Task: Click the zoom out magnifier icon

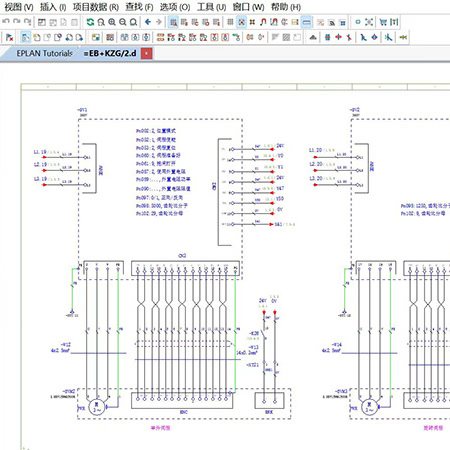Action: click(123, 22)
